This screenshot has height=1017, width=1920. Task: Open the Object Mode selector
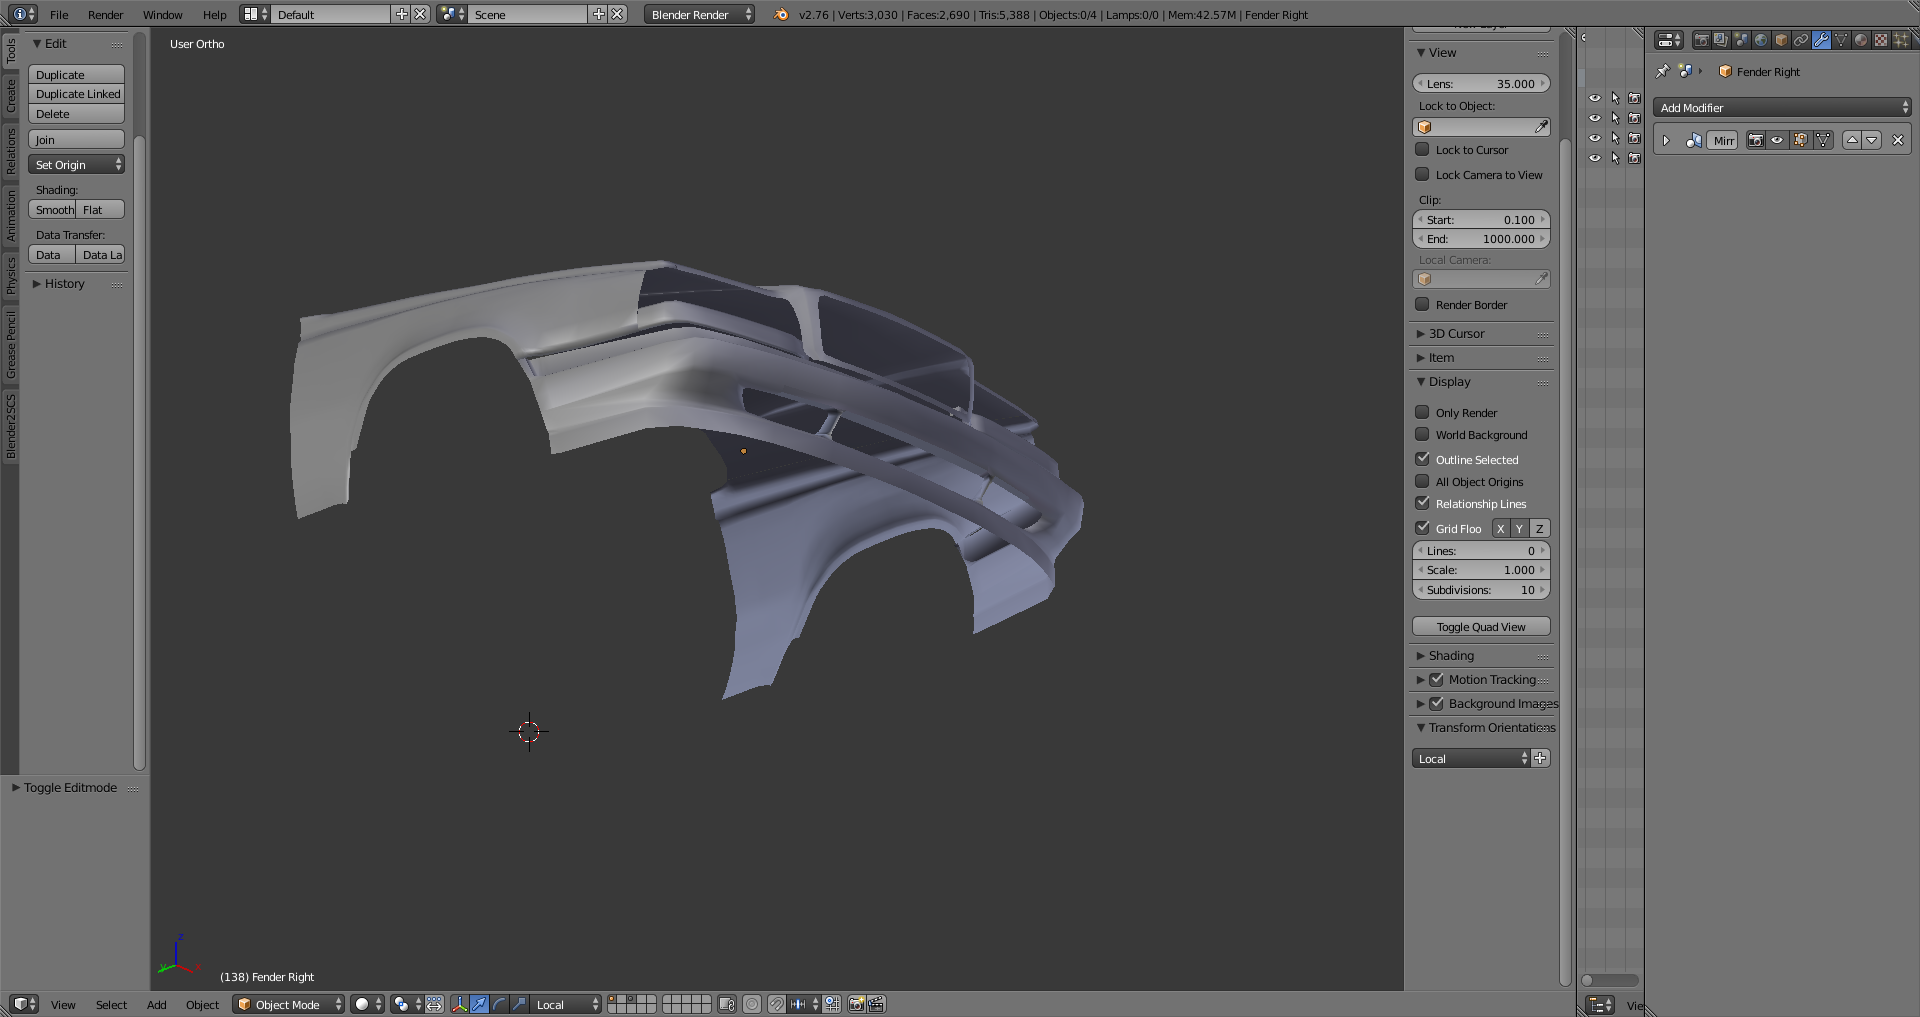point(288,1004)
